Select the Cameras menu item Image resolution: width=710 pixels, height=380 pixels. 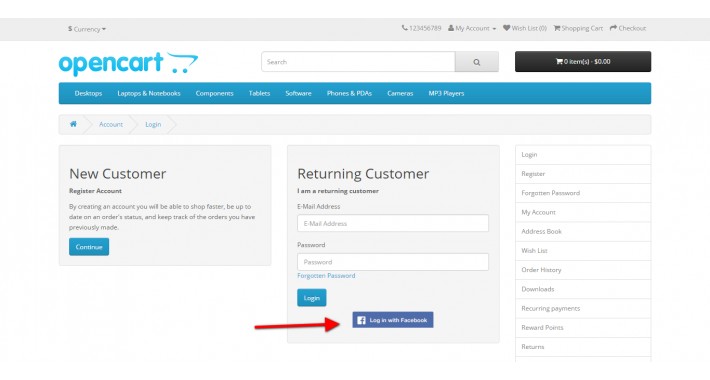click(400, 93)
